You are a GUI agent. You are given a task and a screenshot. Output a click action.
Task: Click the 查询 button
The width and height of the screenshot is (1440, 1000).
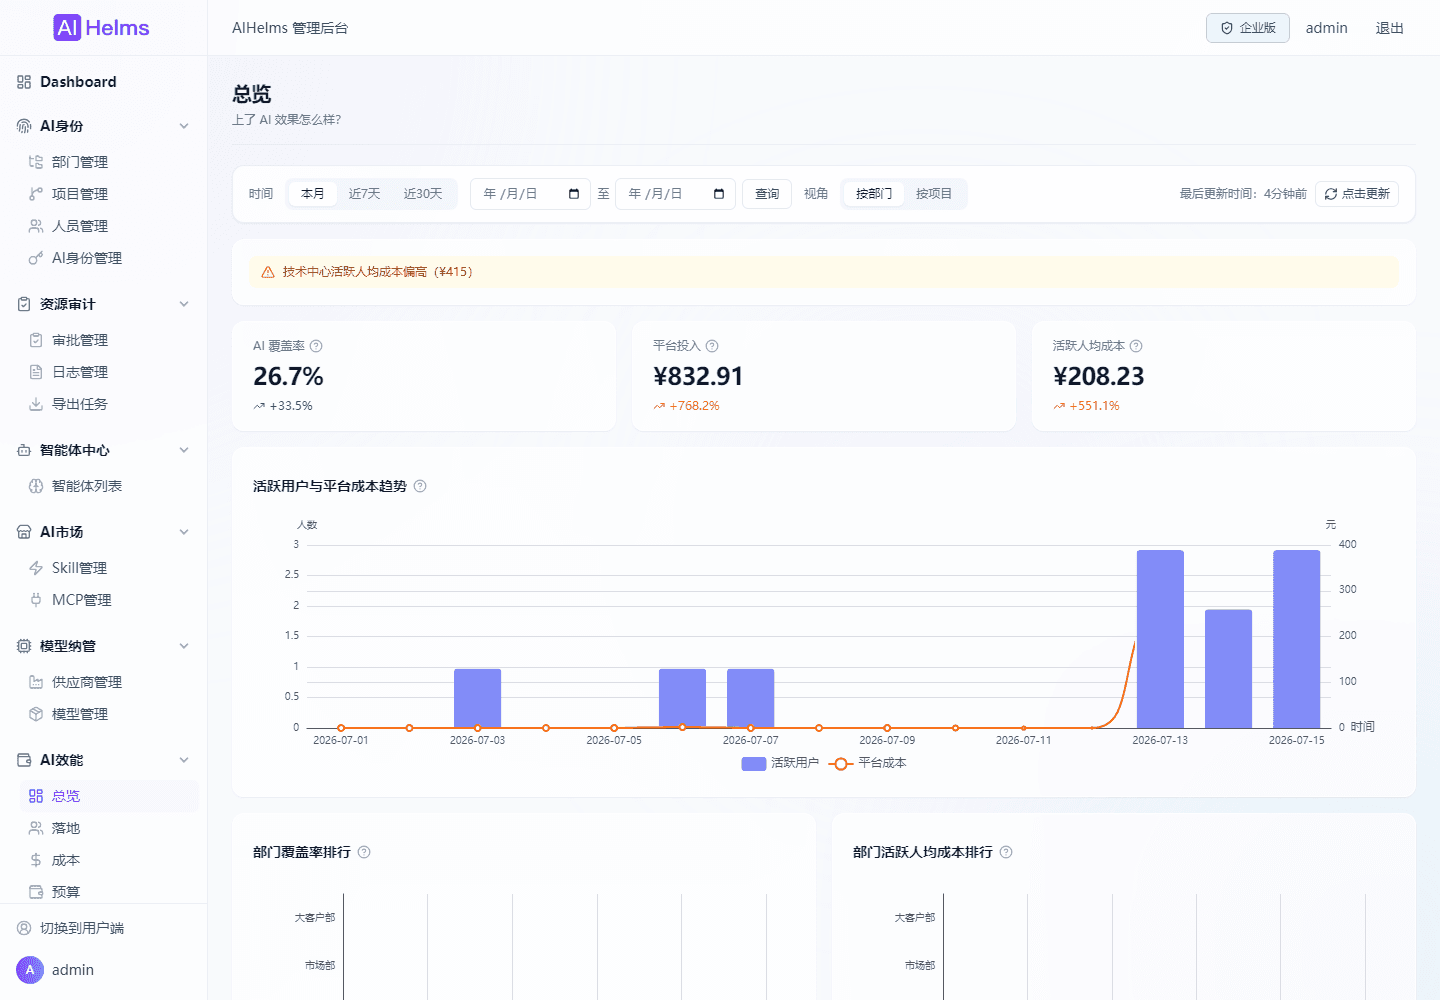[x=767, y=194]
